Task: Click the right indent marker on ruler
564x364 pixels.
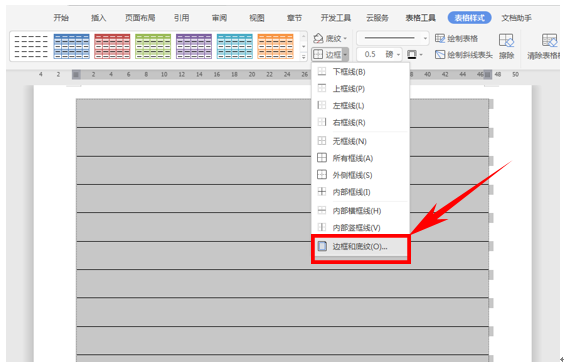Action: tap(487, 74)
